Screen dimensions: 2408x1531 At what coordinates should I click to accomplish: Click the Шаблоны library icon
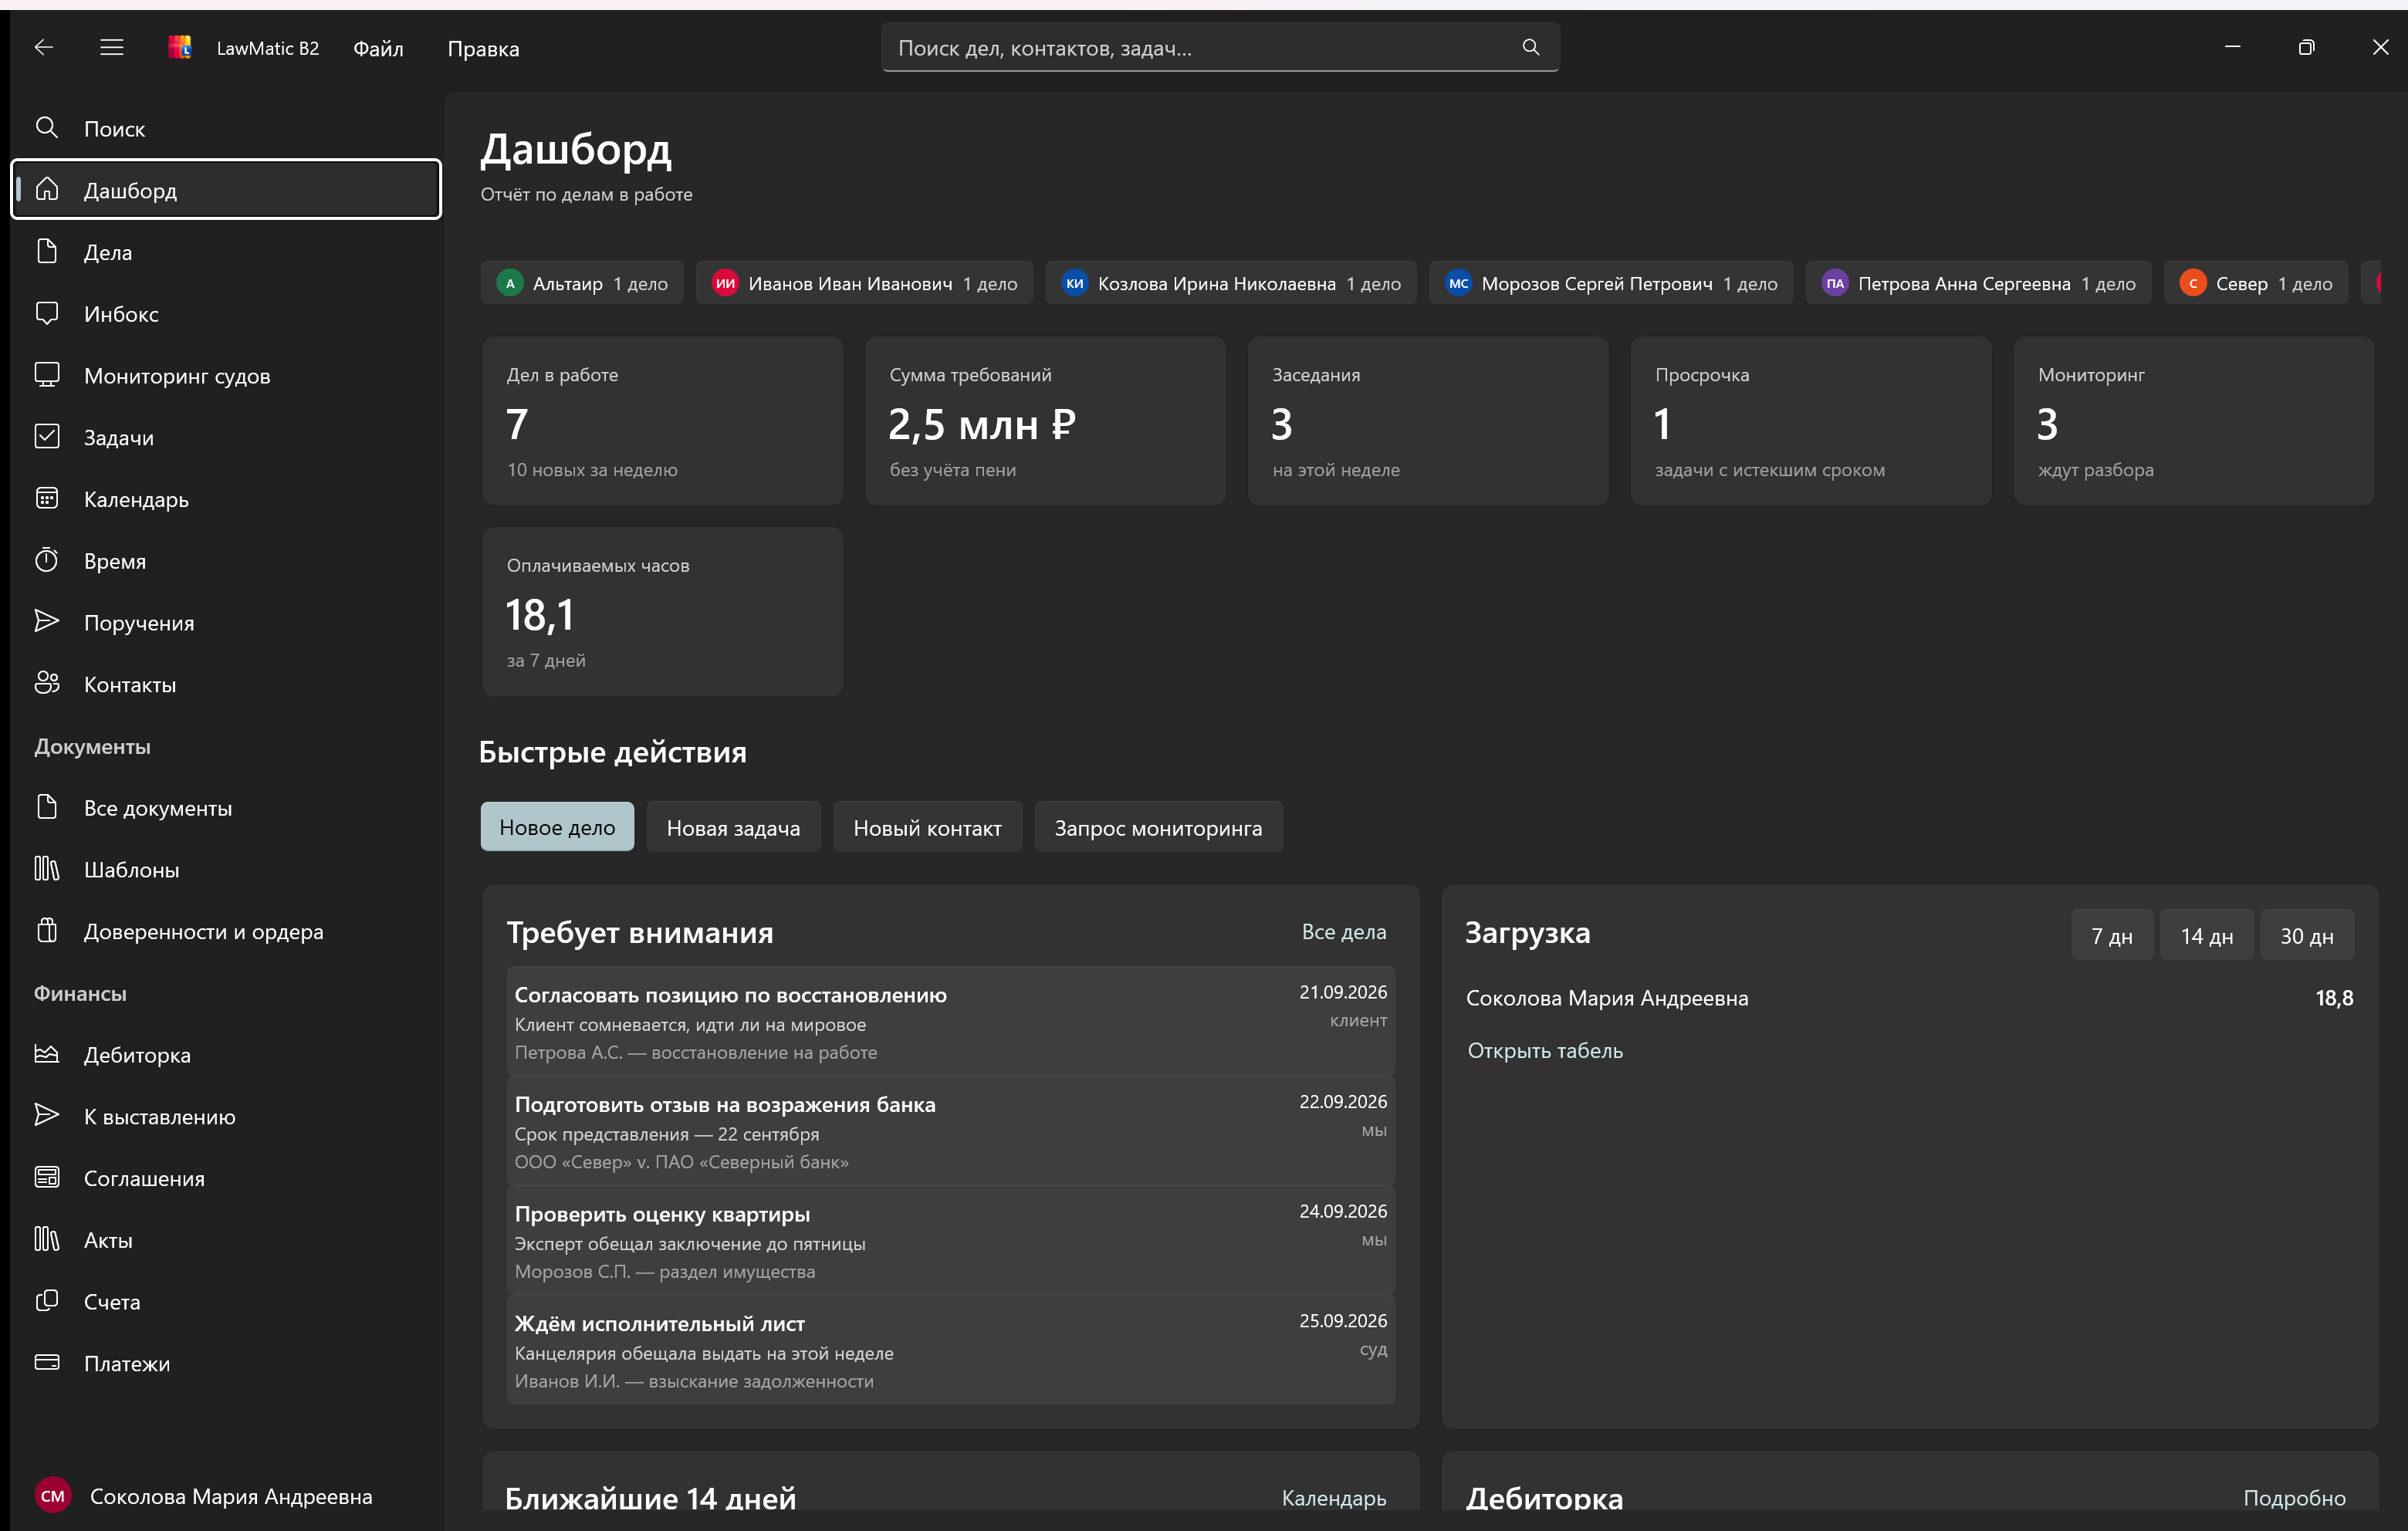[47, 869]
